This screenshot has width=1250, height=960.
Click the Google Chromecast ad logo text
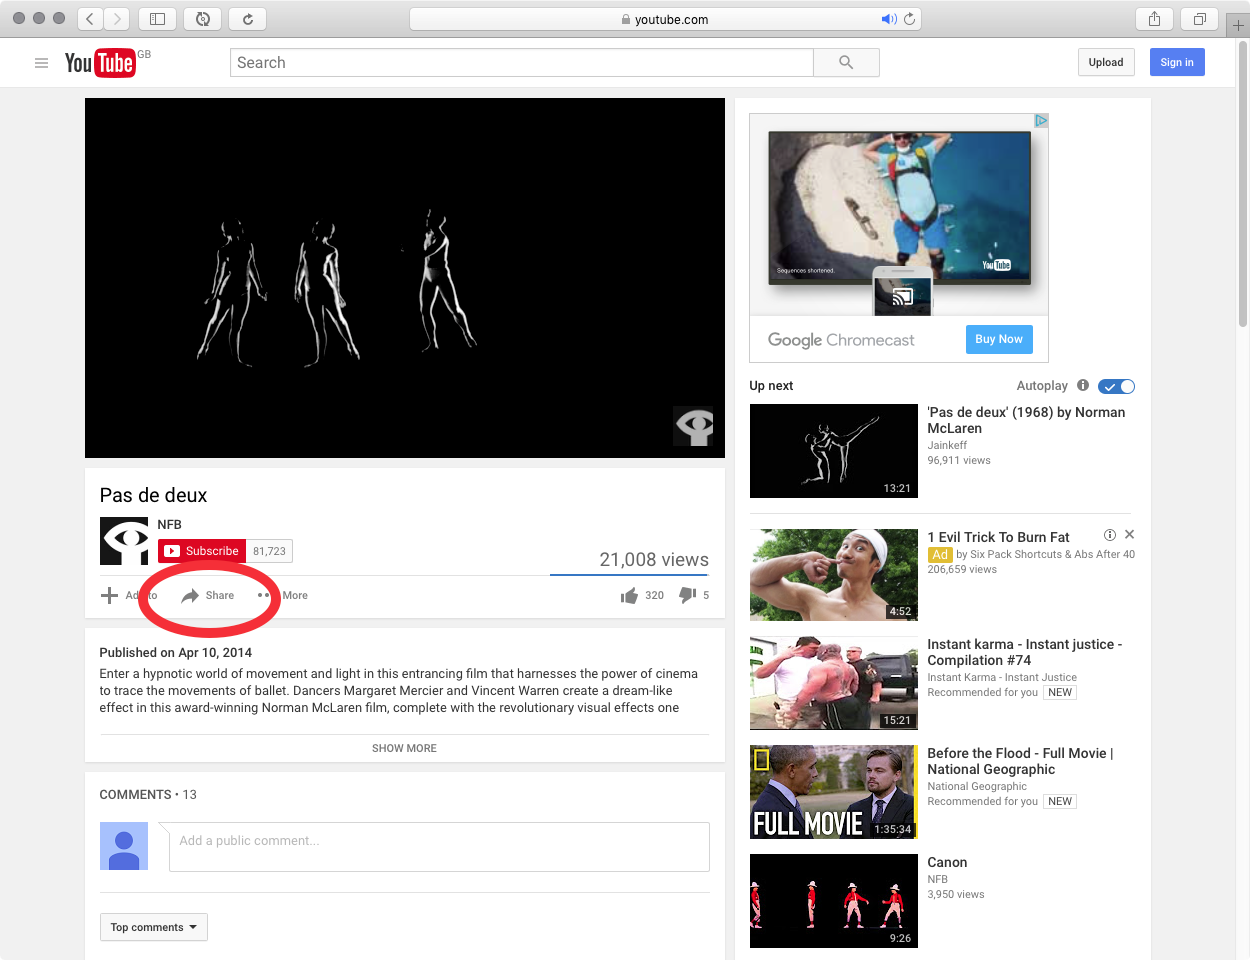click(841, 340)
